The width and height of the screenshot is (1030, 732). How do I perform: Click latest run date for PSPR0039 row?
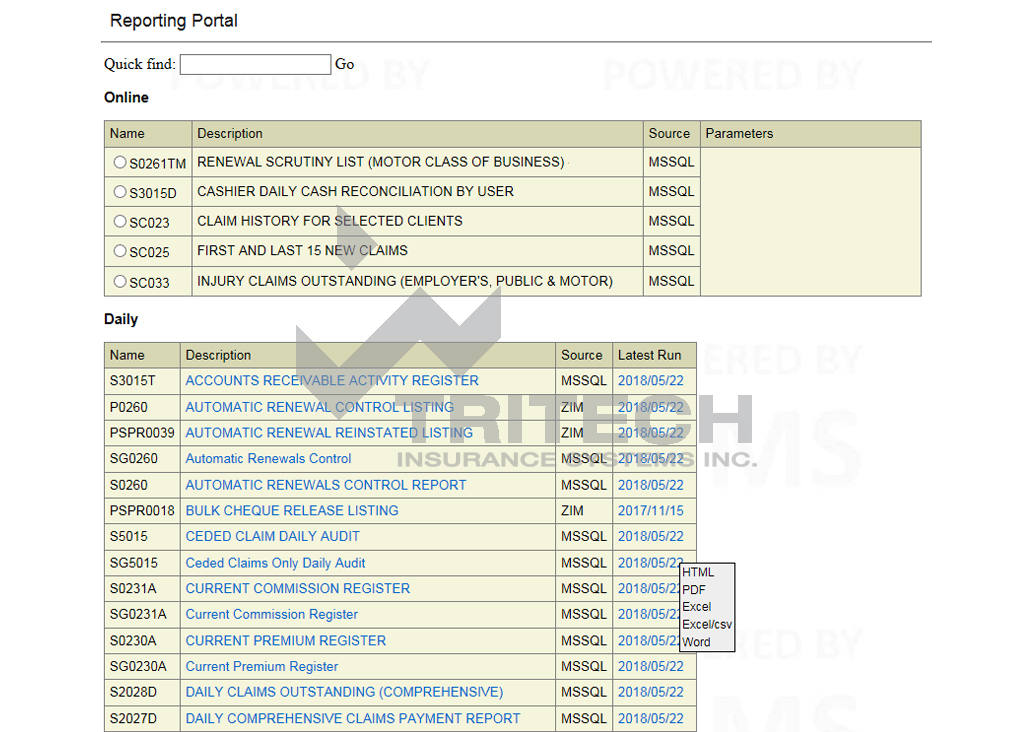(x=650, y=432)
